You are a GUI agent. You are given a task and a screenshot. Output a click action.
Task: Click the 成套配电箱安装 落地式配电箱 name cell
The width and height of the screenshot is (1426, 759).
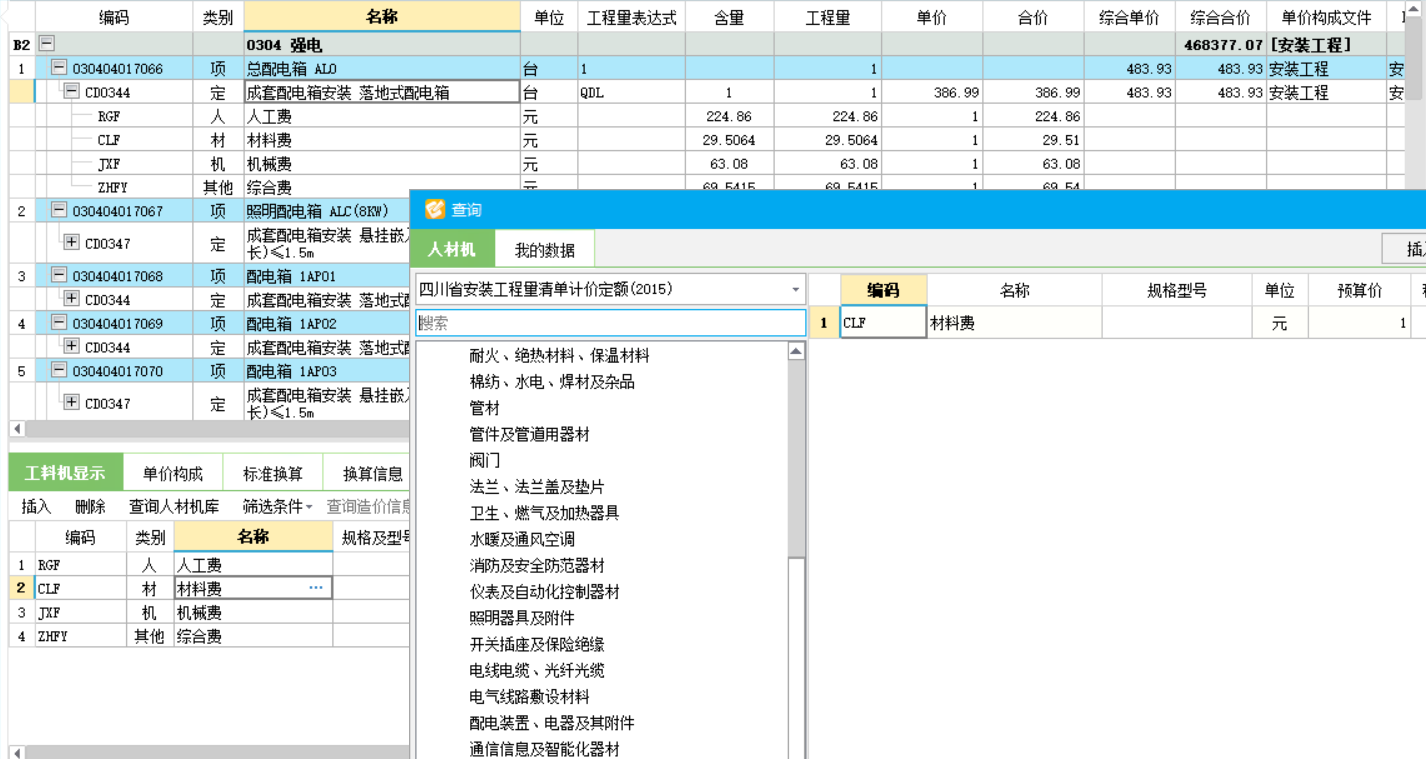[382, 92]
